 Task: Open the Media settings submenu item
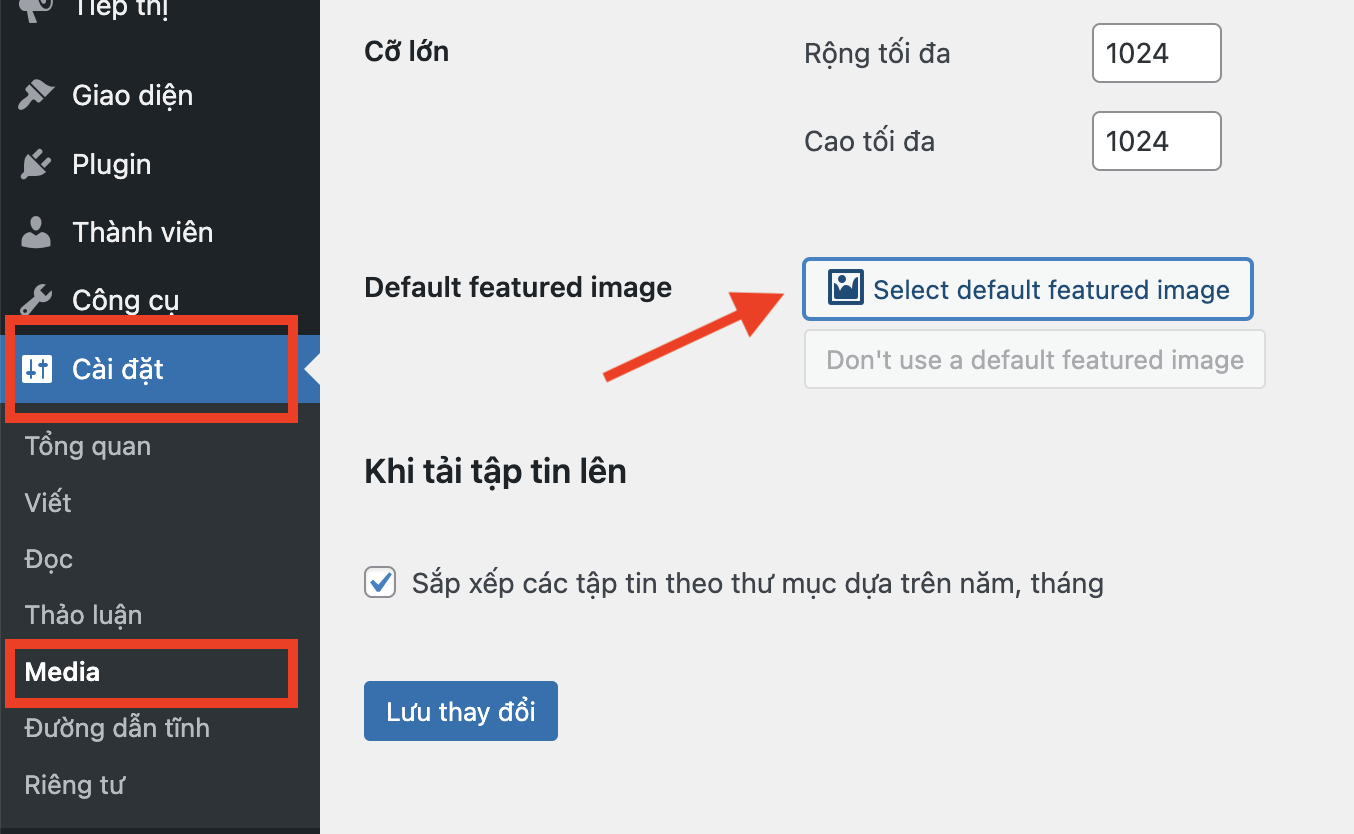click(62, 672)
